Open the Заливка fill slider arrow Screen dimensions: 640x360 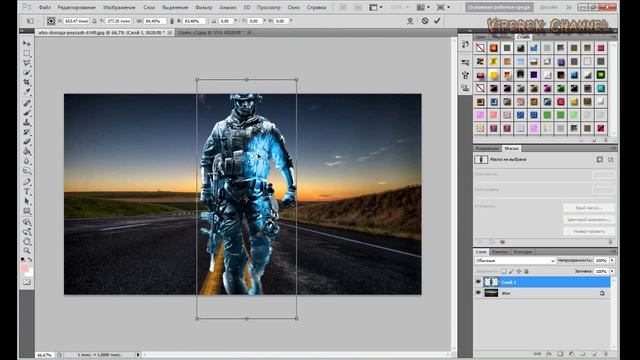[612, 271]
